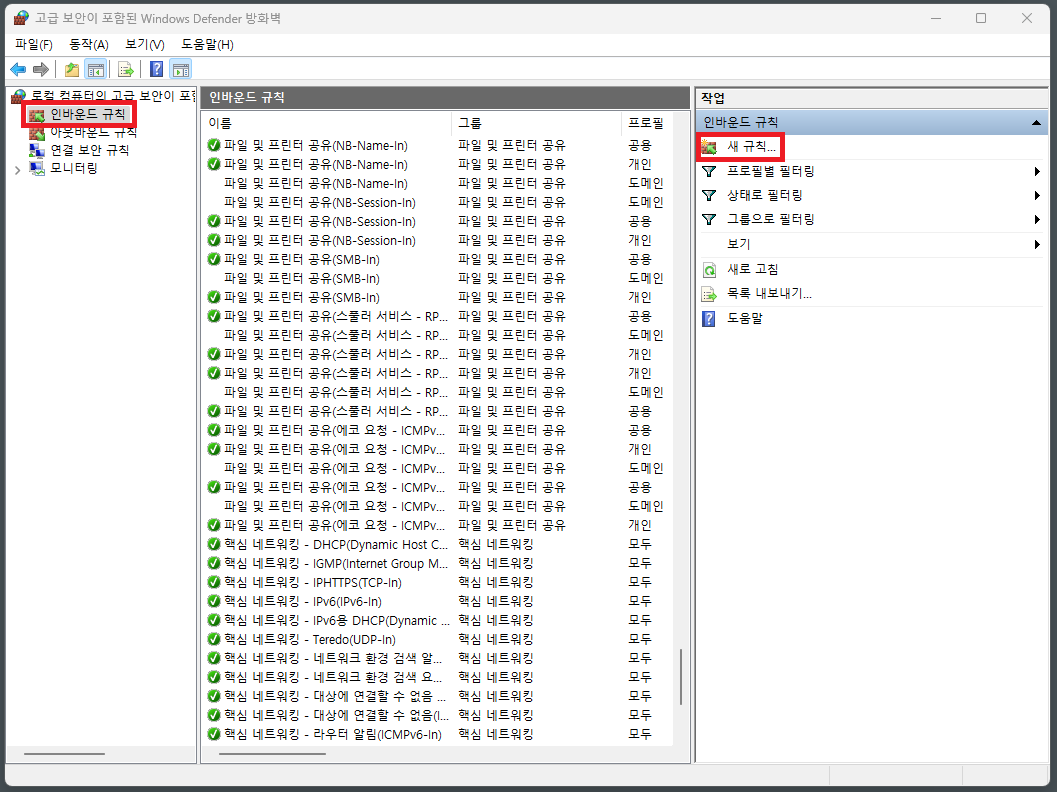Click the 새로 고침 refresh icon
The width and height of the screenshot is (1057, 792).
point(709,270)
